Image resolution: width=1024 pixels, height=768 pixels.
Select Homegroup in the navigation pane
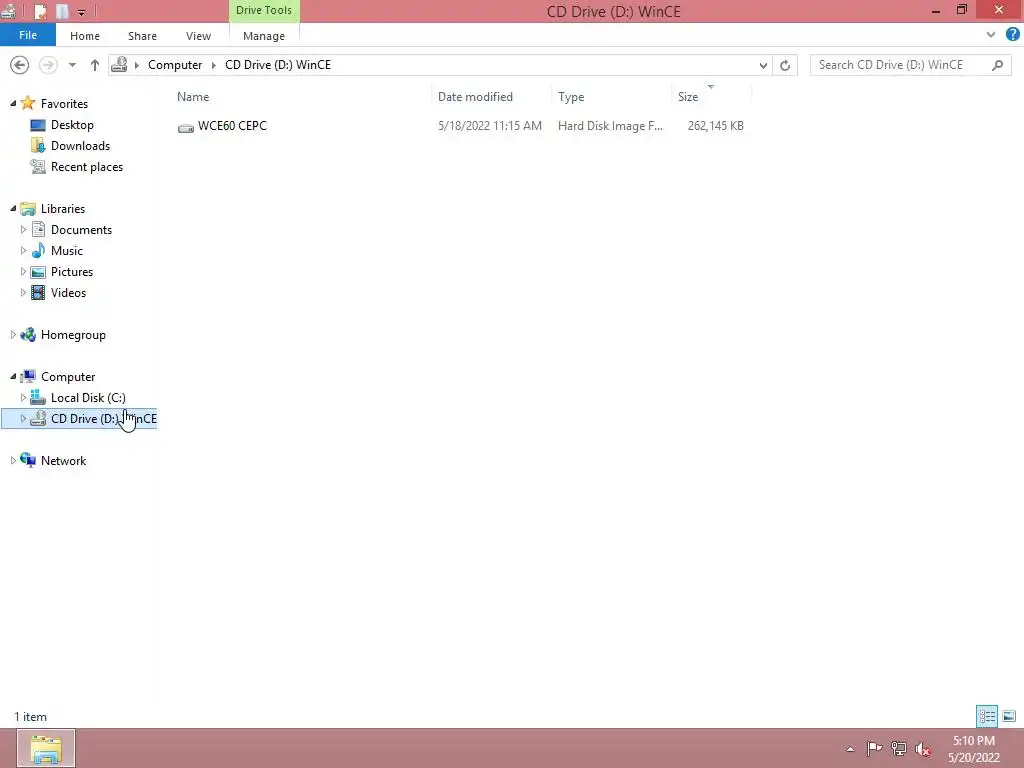[x=73, y=334]
